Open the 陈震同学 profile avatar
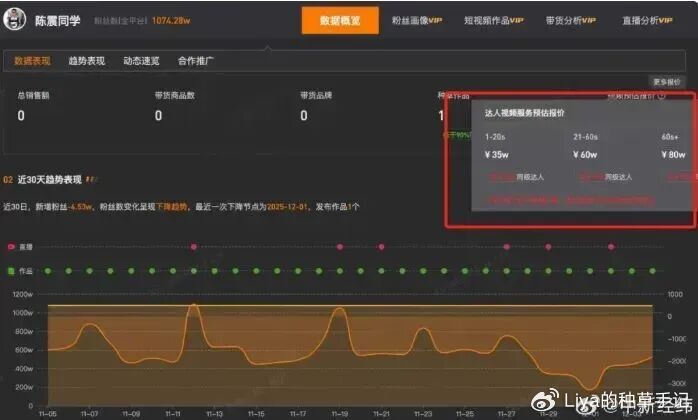 14,20
